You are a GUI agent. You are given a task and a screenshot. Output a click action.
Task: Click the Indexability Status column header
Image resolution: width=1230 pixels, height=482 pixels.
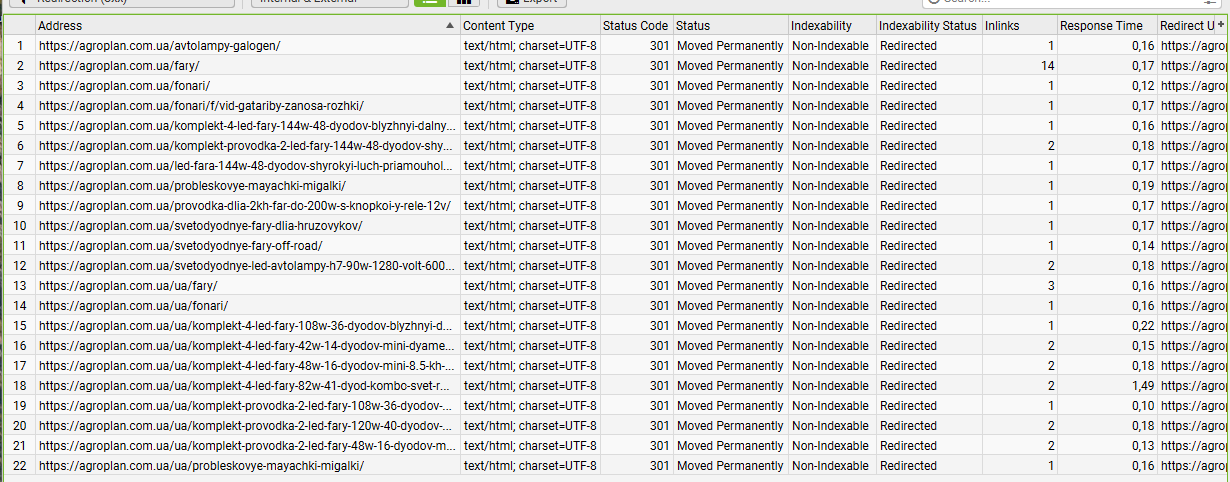(927, 25)
